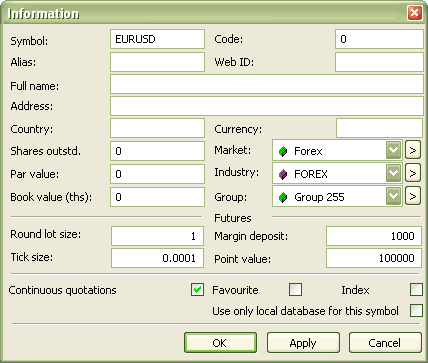428x363 pixels.
Task: Close the Information dialog window
Action: click(414, 13)
